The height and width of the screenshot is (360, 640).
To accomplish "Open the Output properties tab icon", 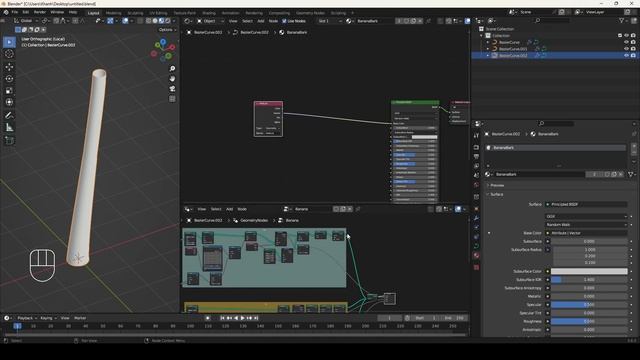I will (x=476, y=156).
